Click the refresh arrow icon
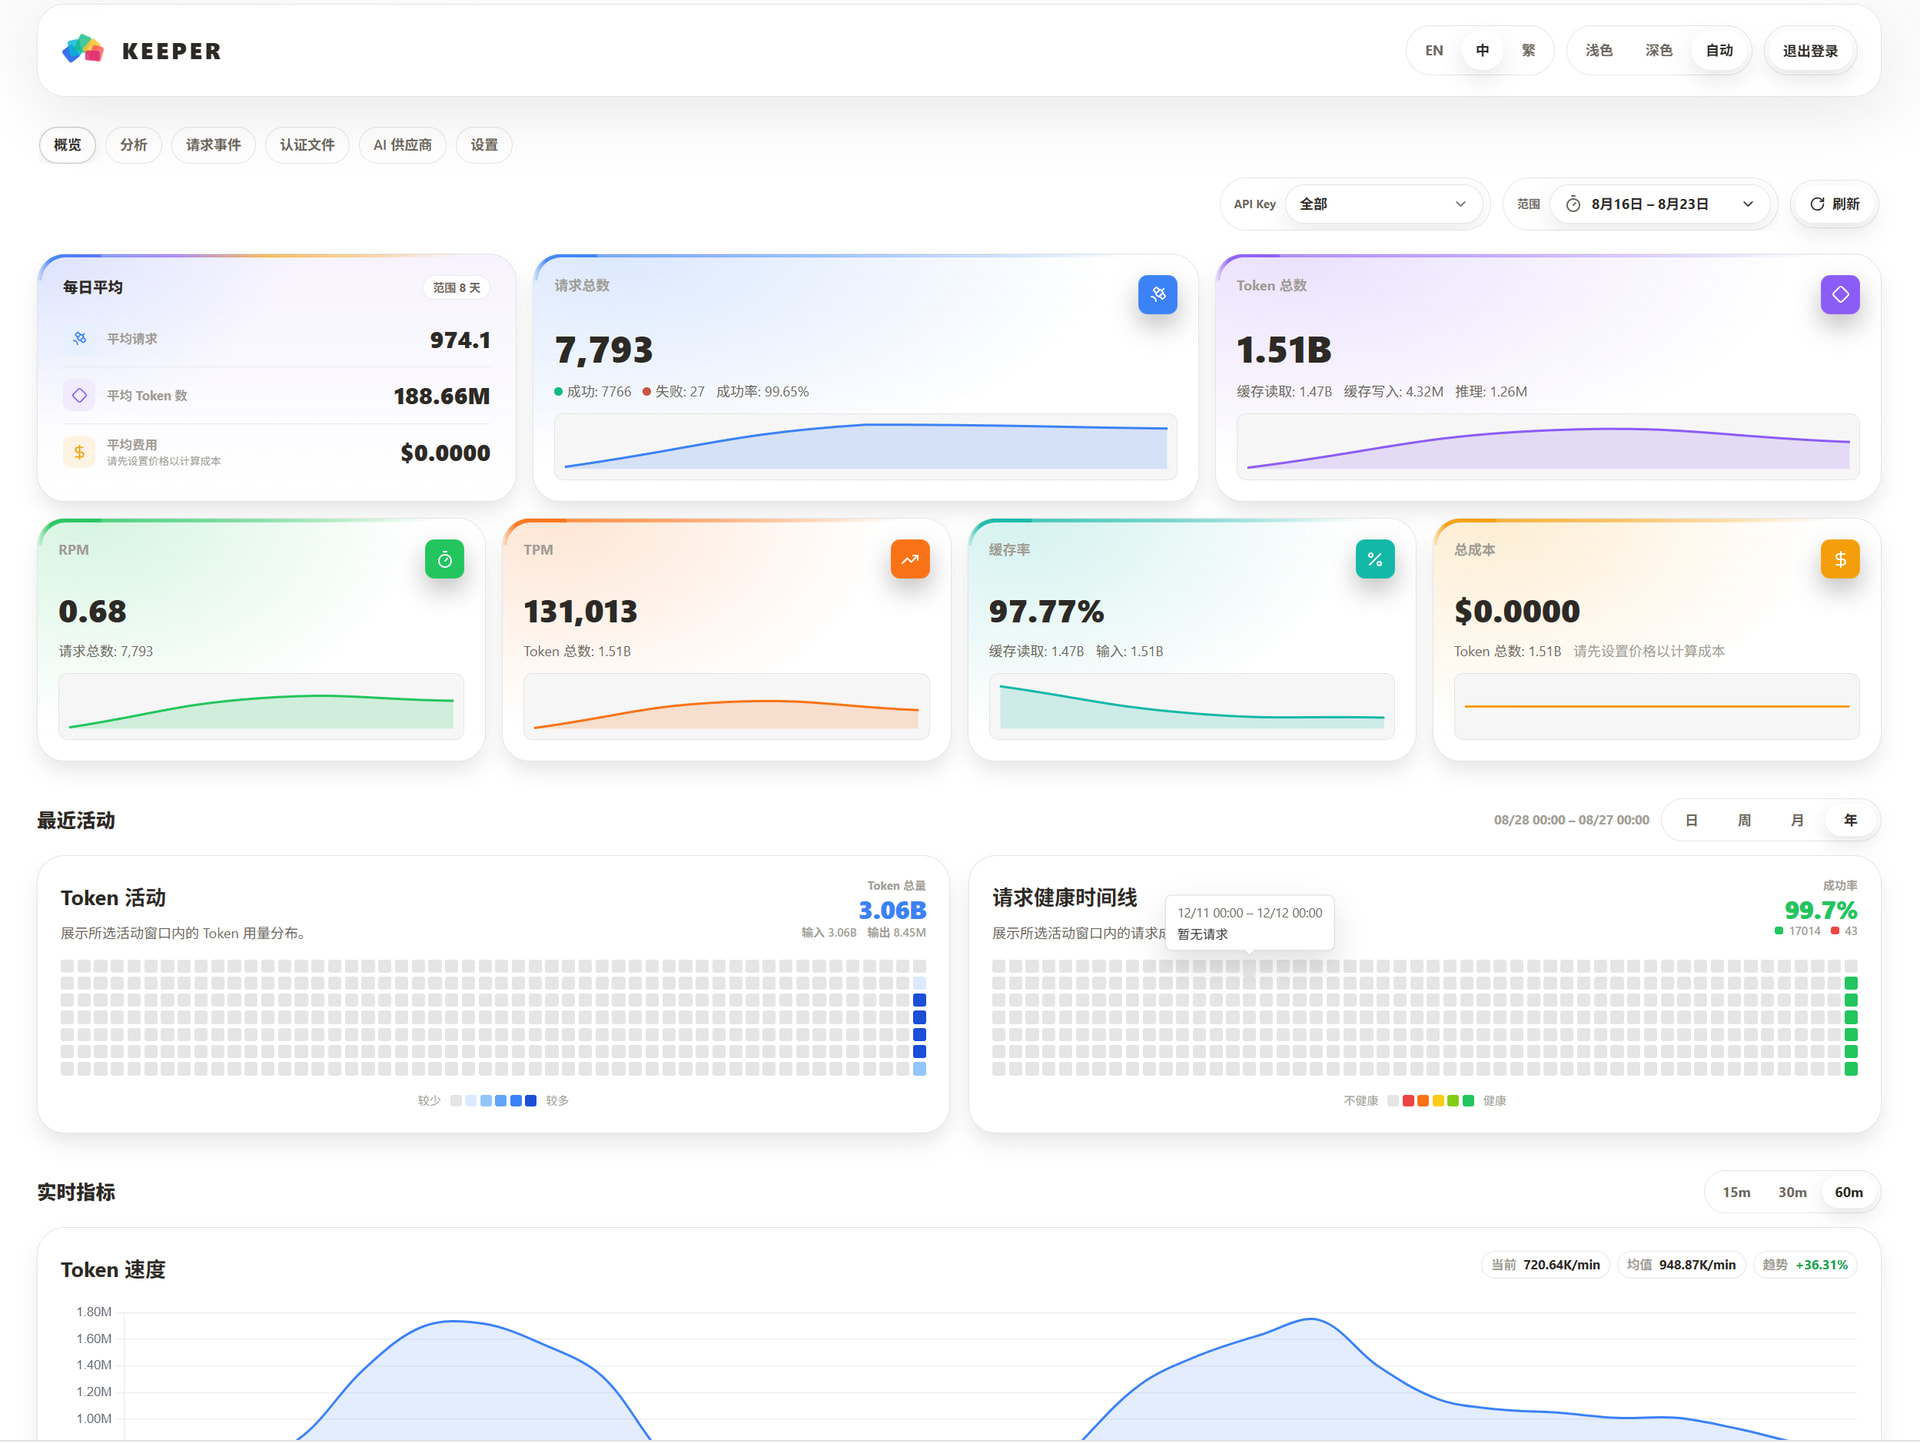1920x1443 pixels. click(x=1817, y=204)
